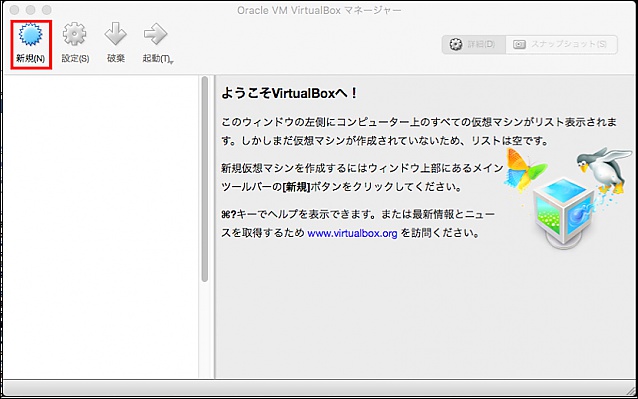Switch to the Snapshots (スナップショット) tab

[x=562, y=44]
